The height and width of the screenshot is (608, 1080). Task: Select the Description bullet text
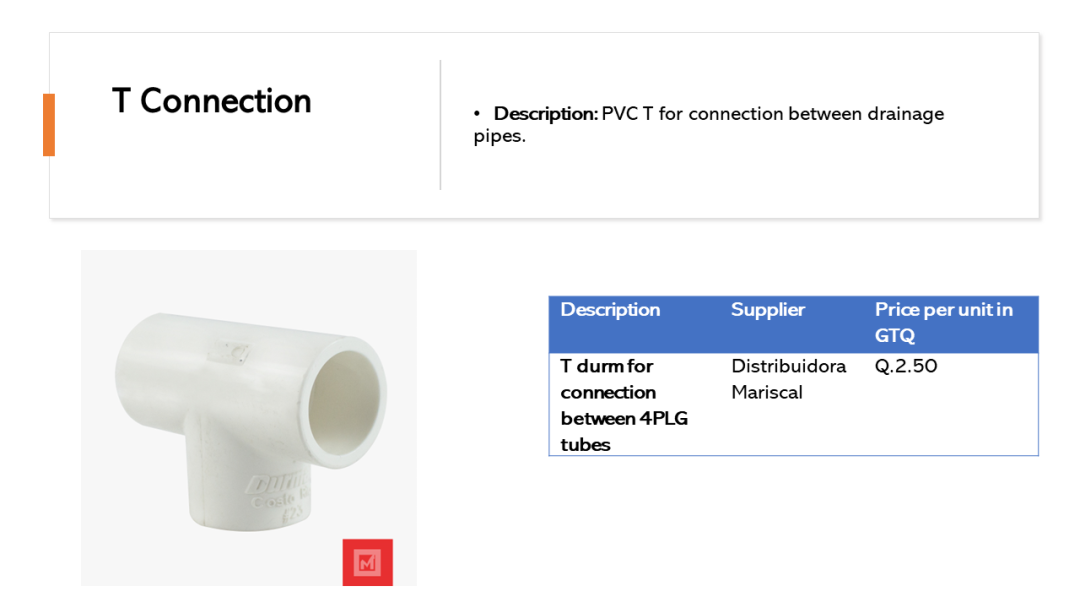pyautogui.click(x=708, y=125)
